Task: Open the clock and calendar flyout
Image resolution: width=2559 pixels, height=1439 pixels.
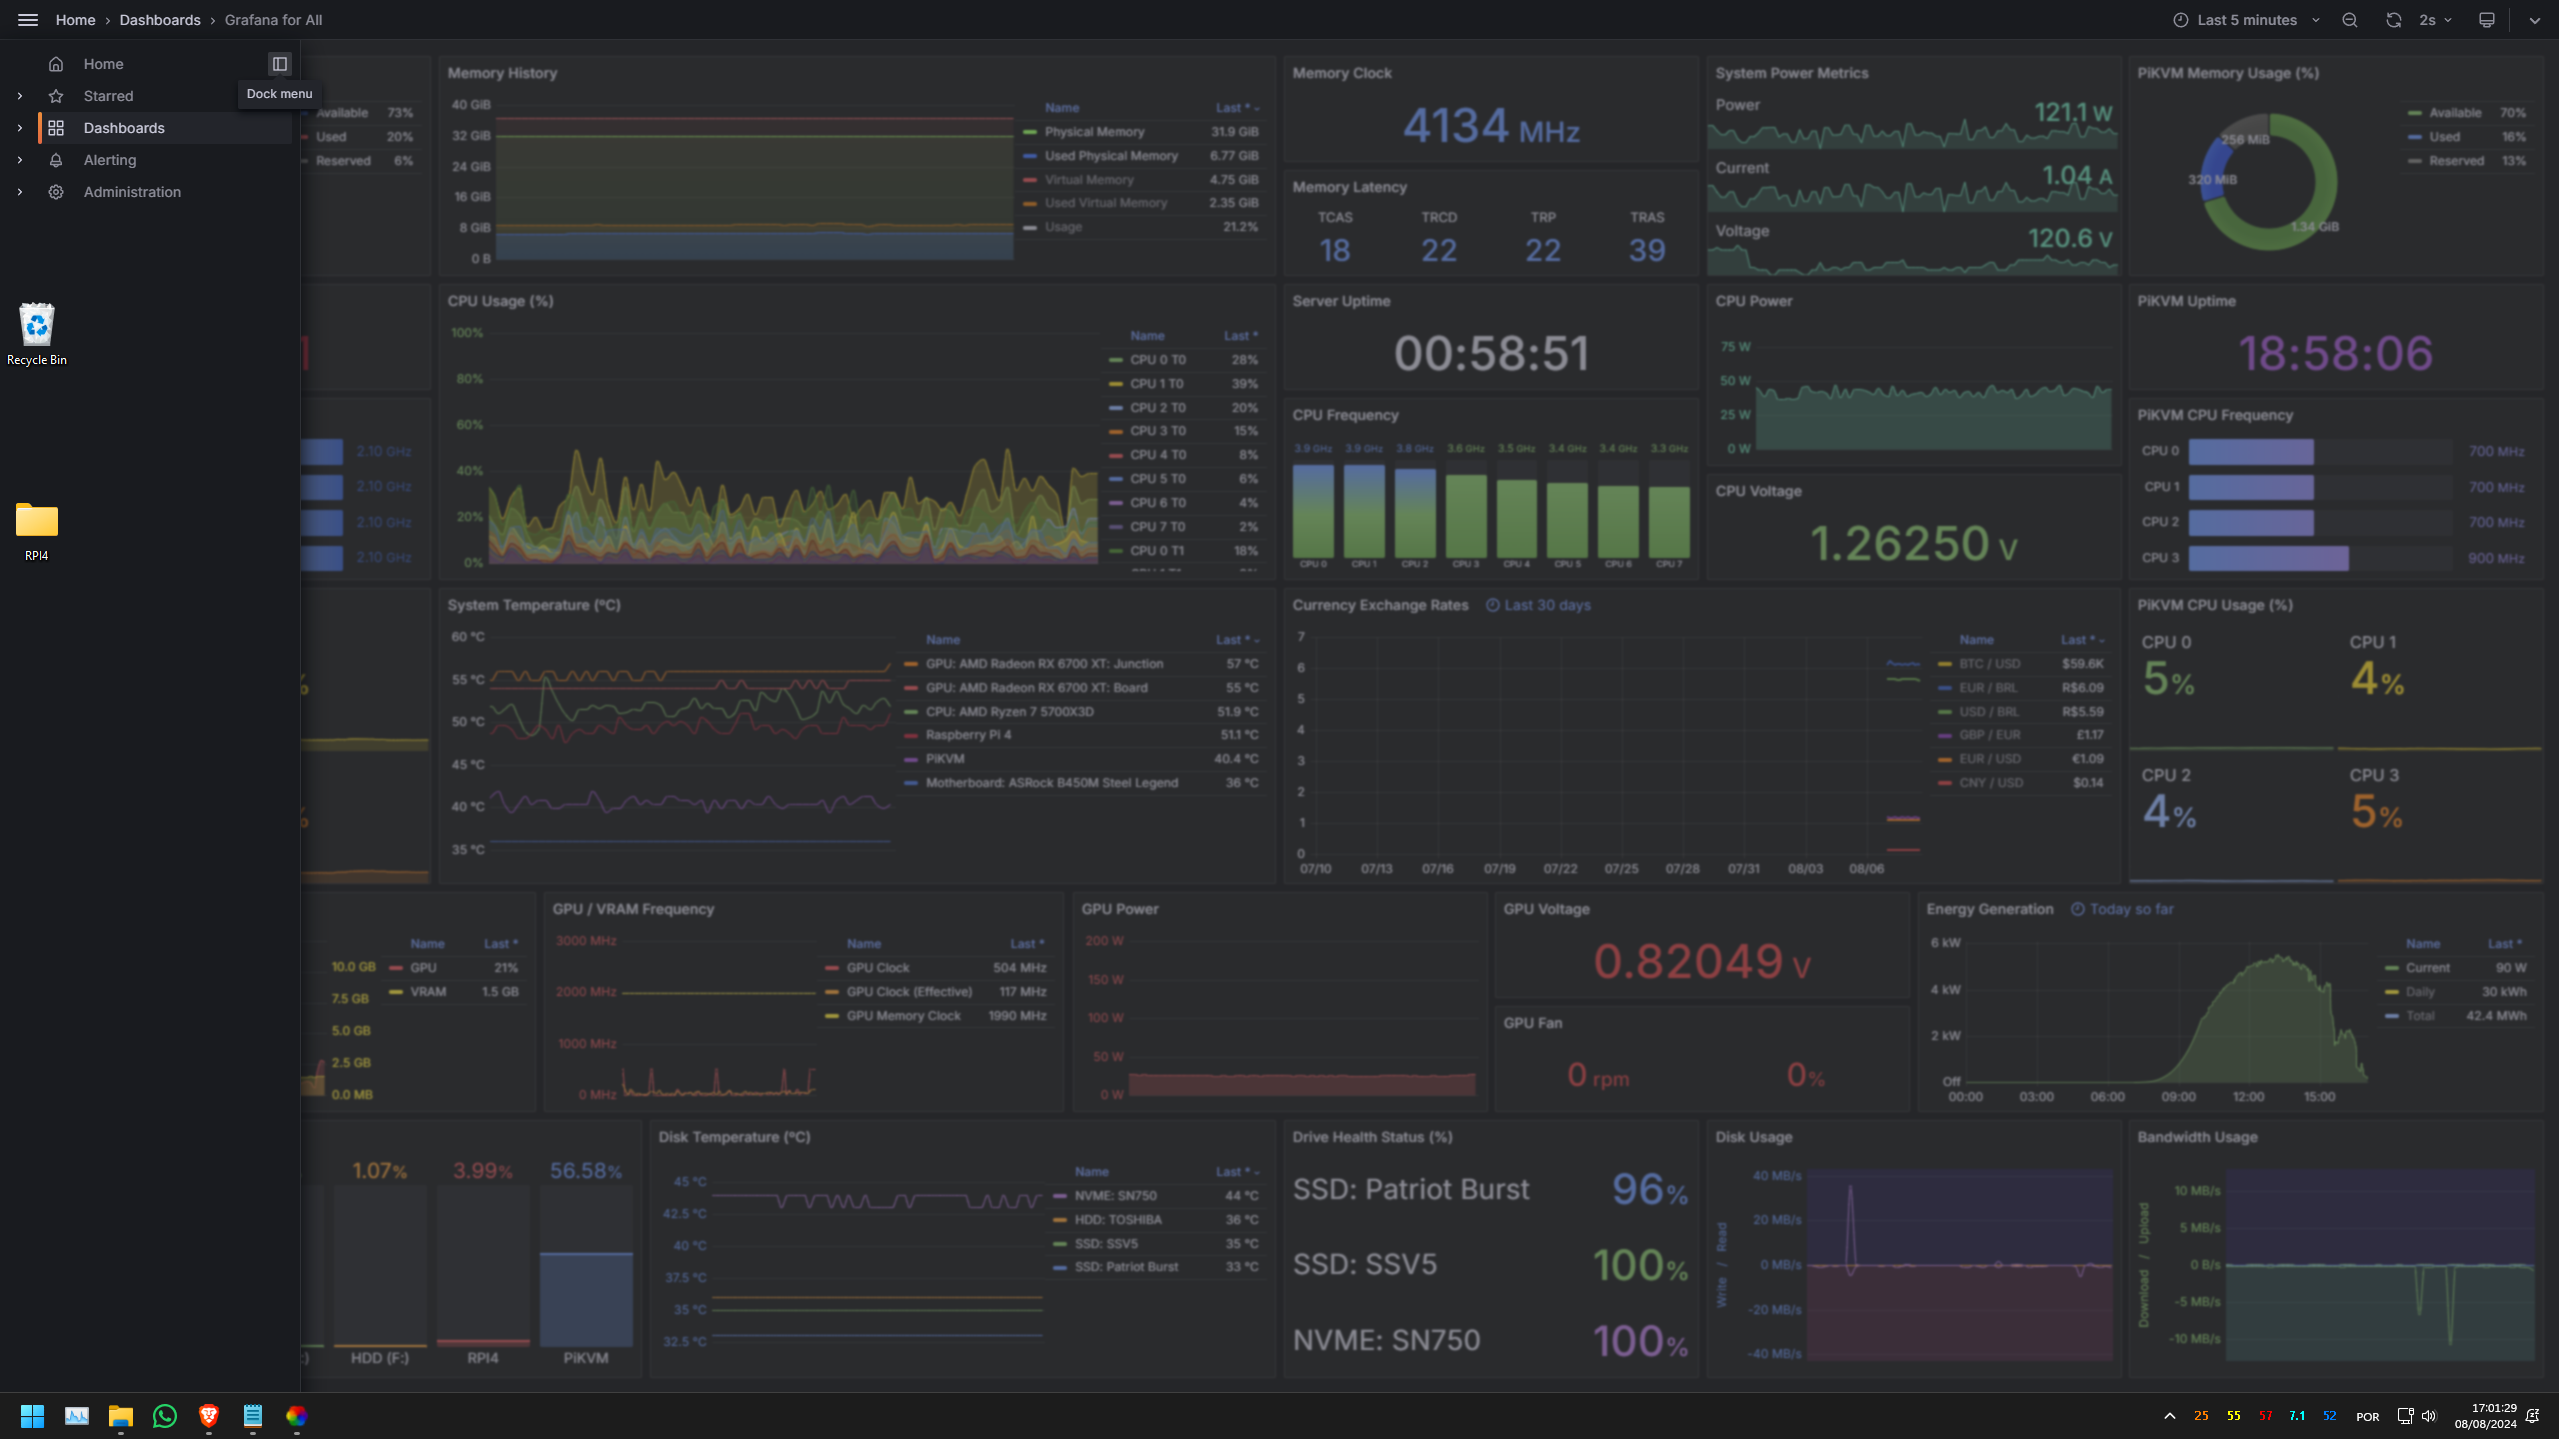Action: coord(2484,1416)
